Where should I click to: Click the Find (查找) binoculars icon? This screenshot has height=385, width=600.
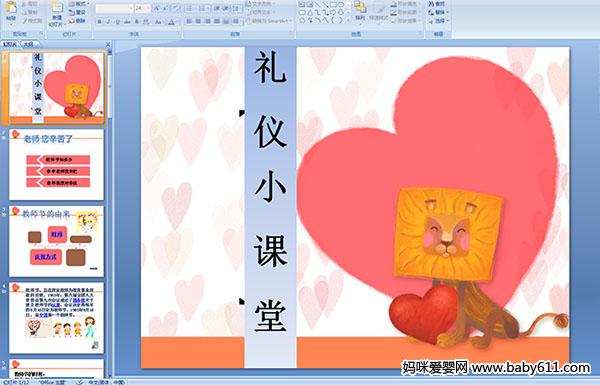(432, 4)
